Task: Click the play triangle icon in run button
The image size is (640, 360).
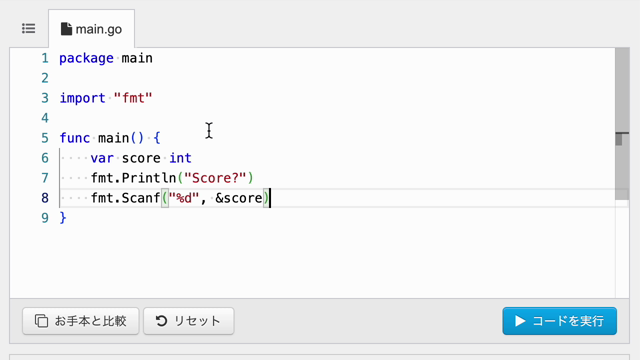Action: coord(520,321)
